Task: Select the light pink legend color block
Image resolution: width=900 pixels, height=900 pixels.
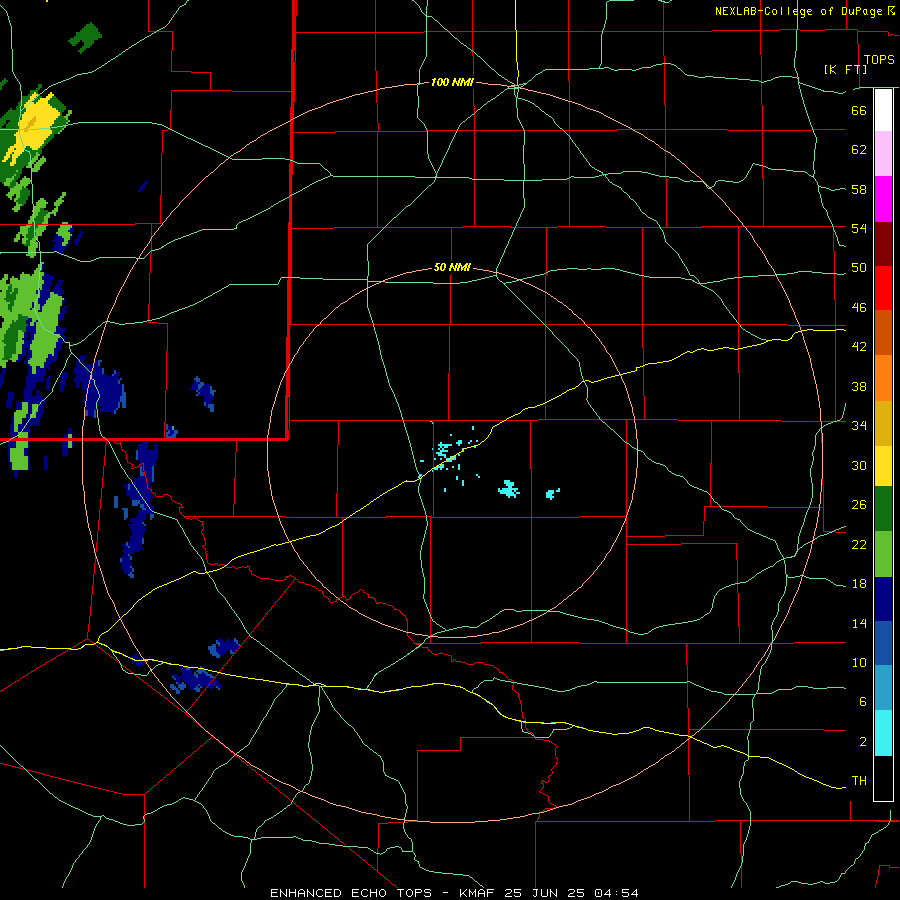Action: pos(883,153)
